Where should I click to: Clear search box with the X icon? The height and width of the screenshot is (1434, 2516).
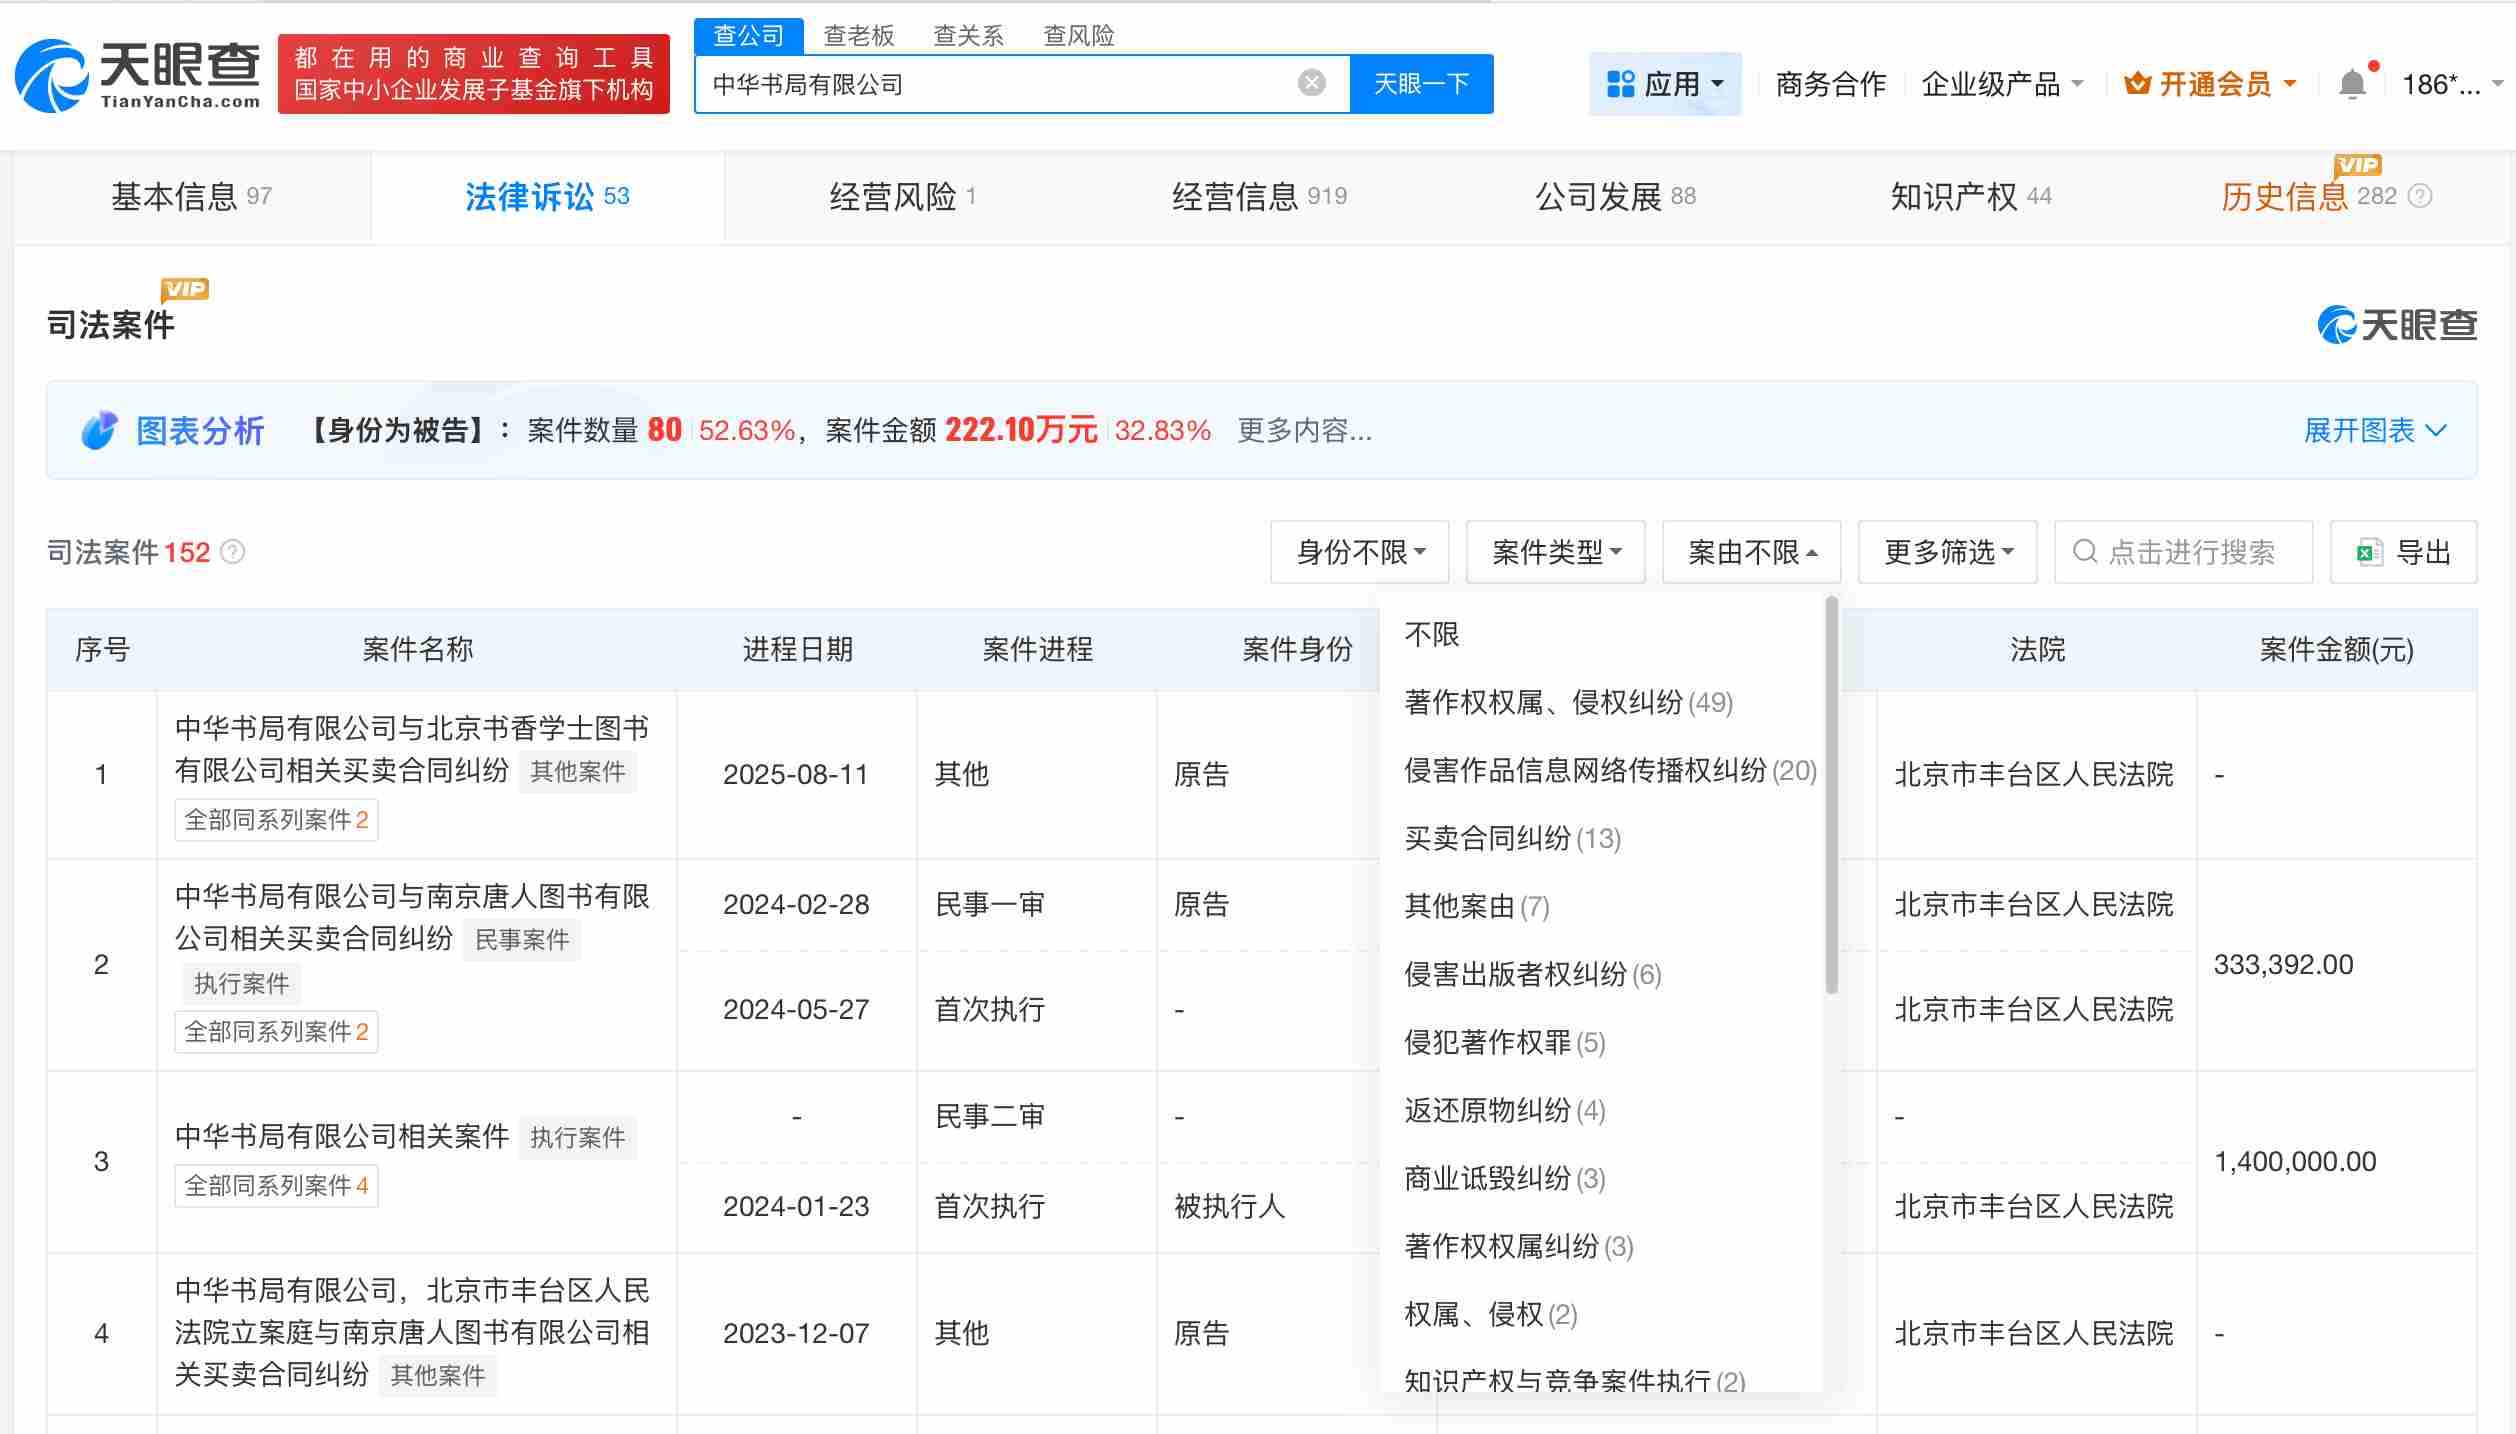(x=1311, y=82)
